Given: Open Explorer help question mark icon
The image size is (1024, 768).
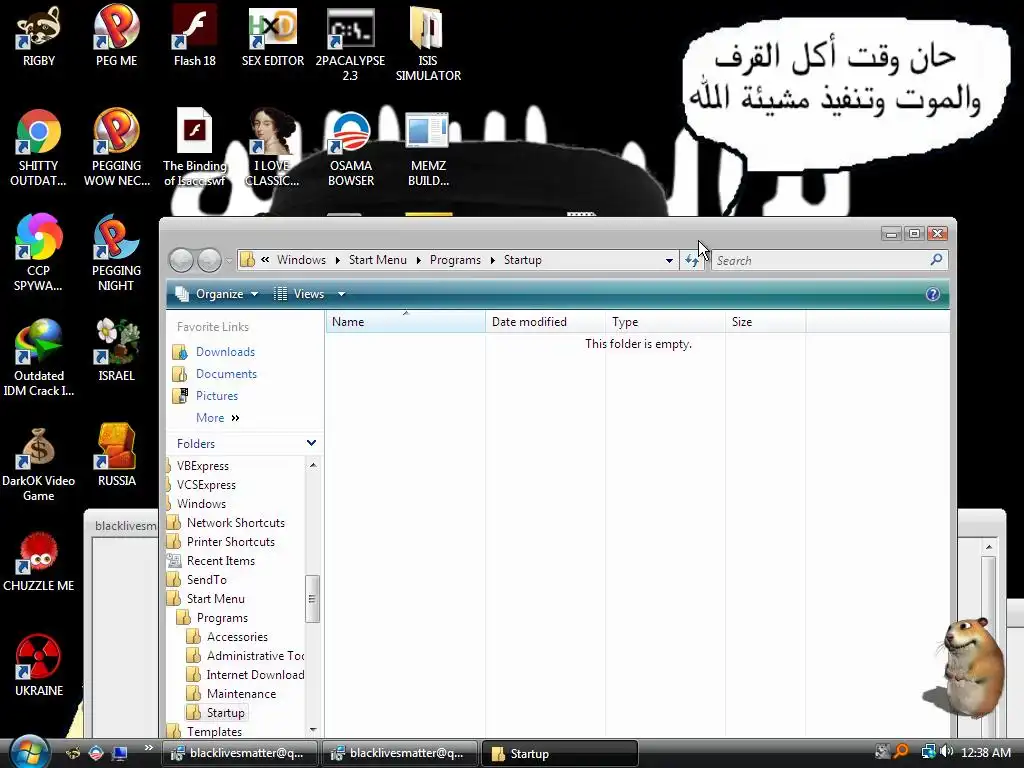Looking at the screenshot, I should [x=933, y=295].
